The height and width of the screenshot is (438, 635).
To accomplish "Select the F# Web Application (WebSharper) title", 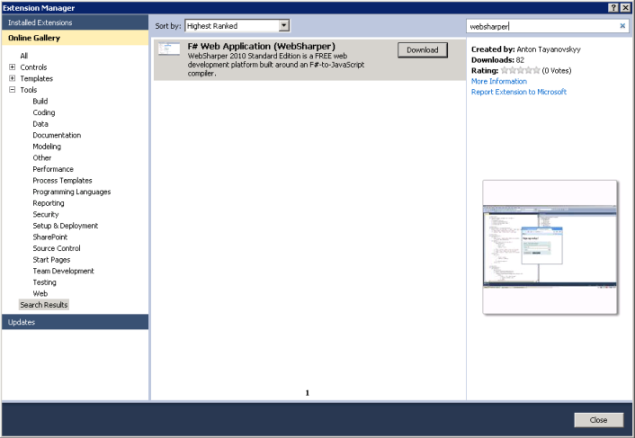I will [261, 46].
